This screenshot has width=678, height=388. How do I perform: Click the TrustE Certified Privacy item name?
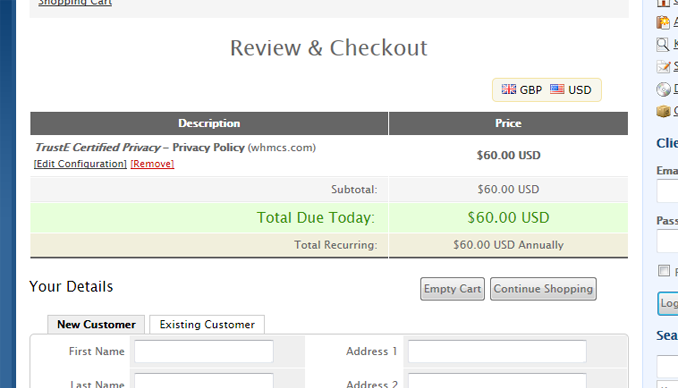[98, 148]
